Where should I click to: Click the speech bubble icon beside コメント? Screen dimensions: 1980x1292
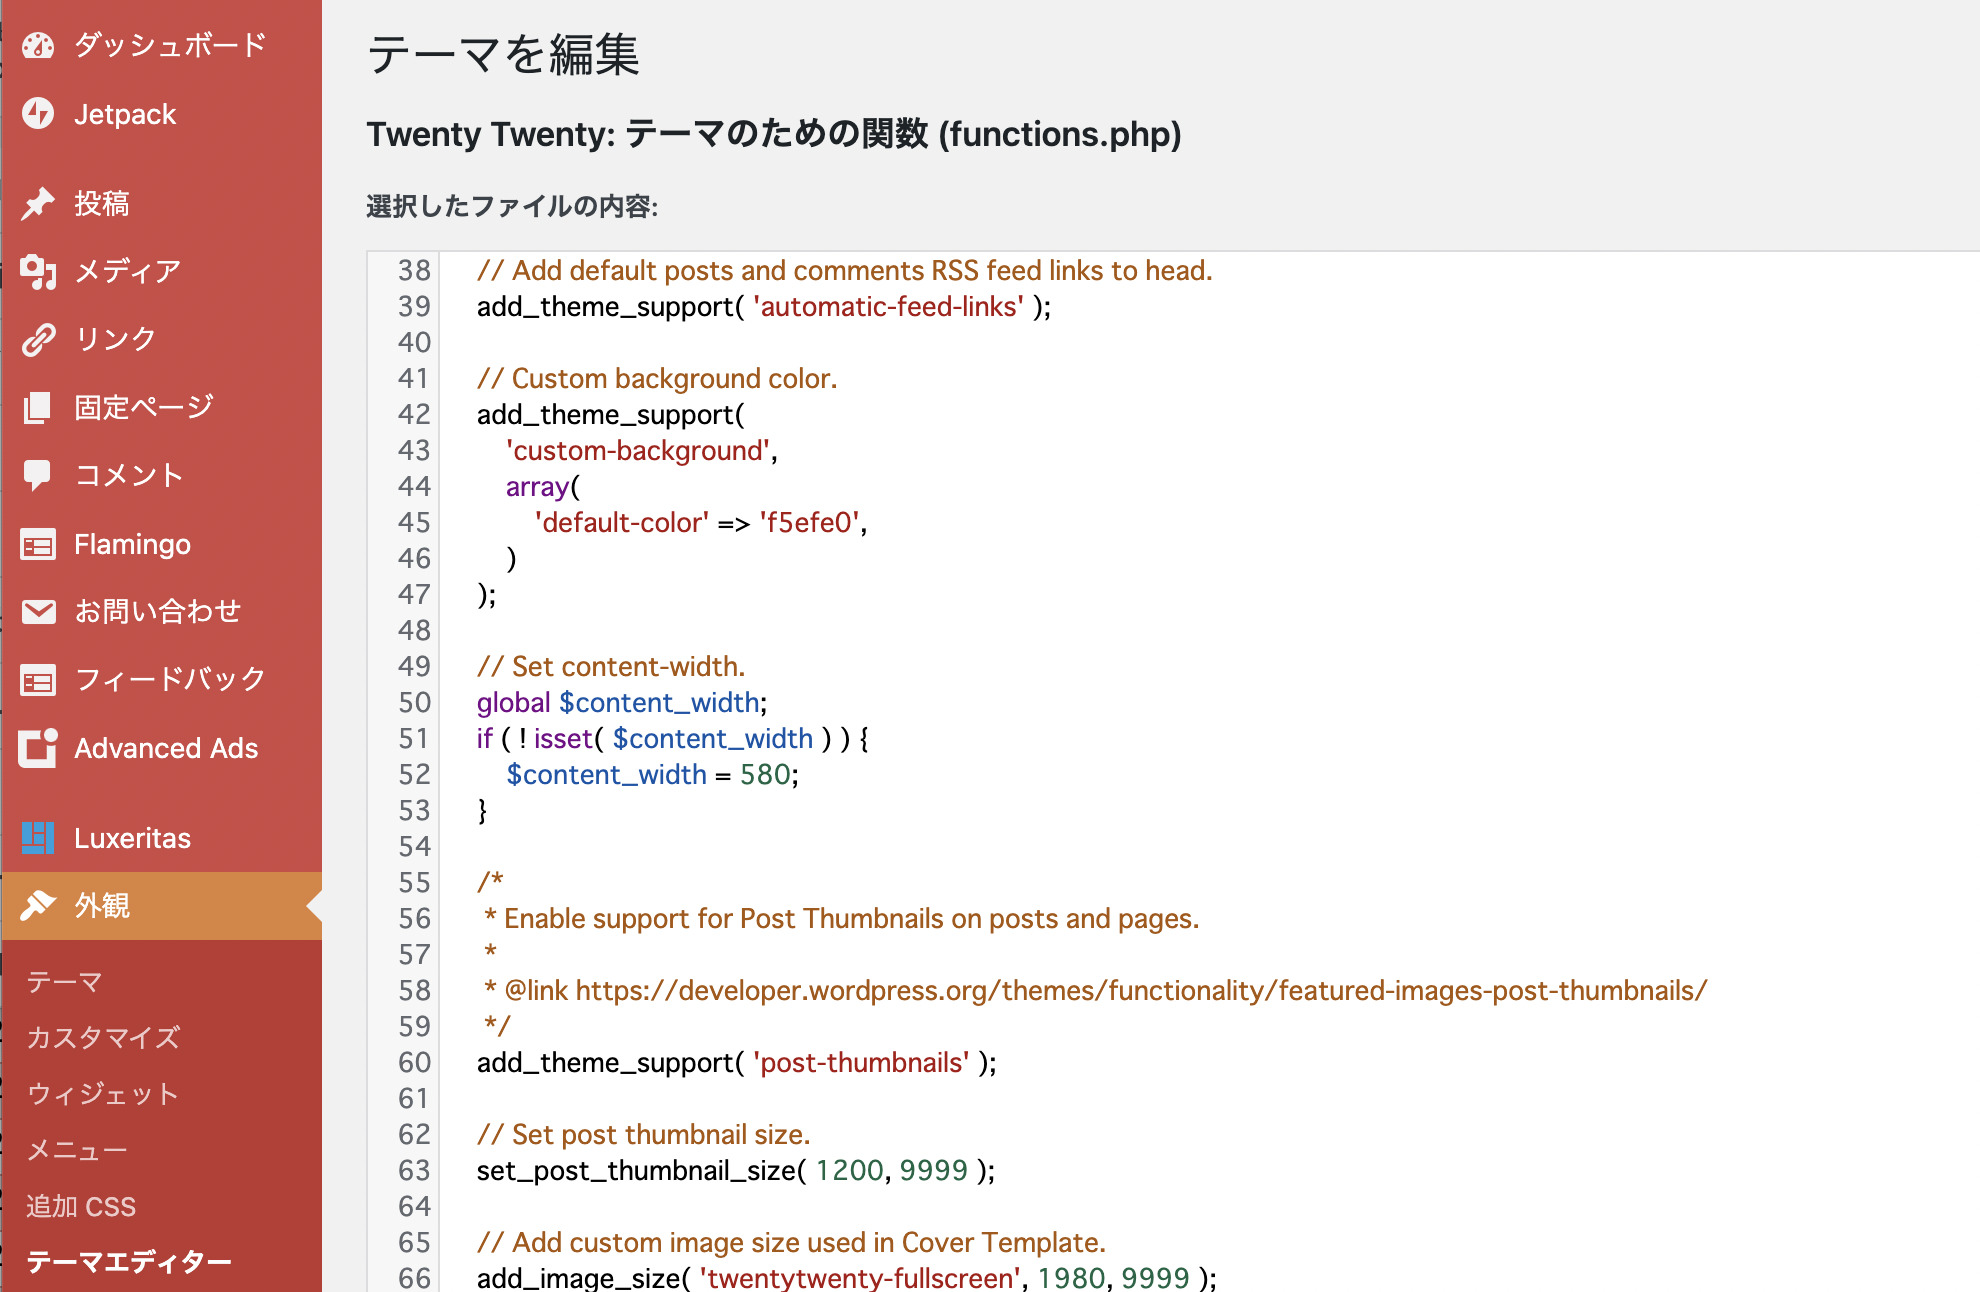coord(38,475)
